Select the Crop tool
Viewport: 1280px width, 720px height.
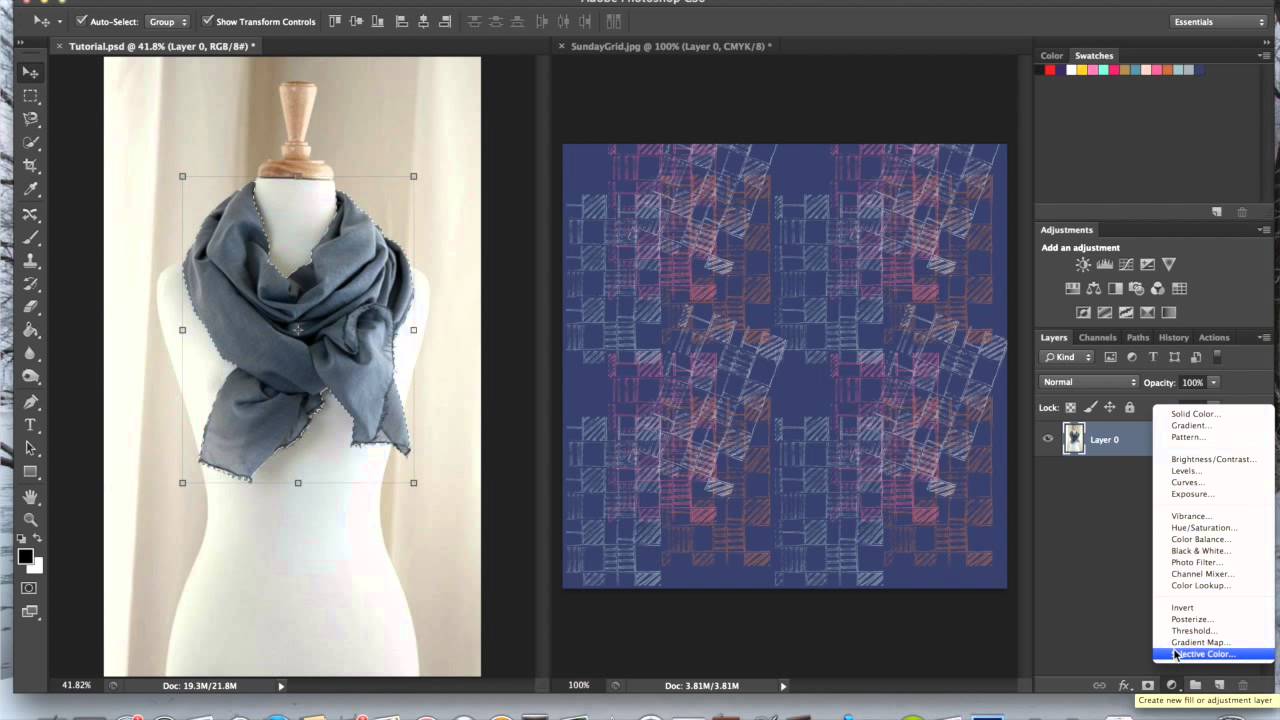coord(30,166)
